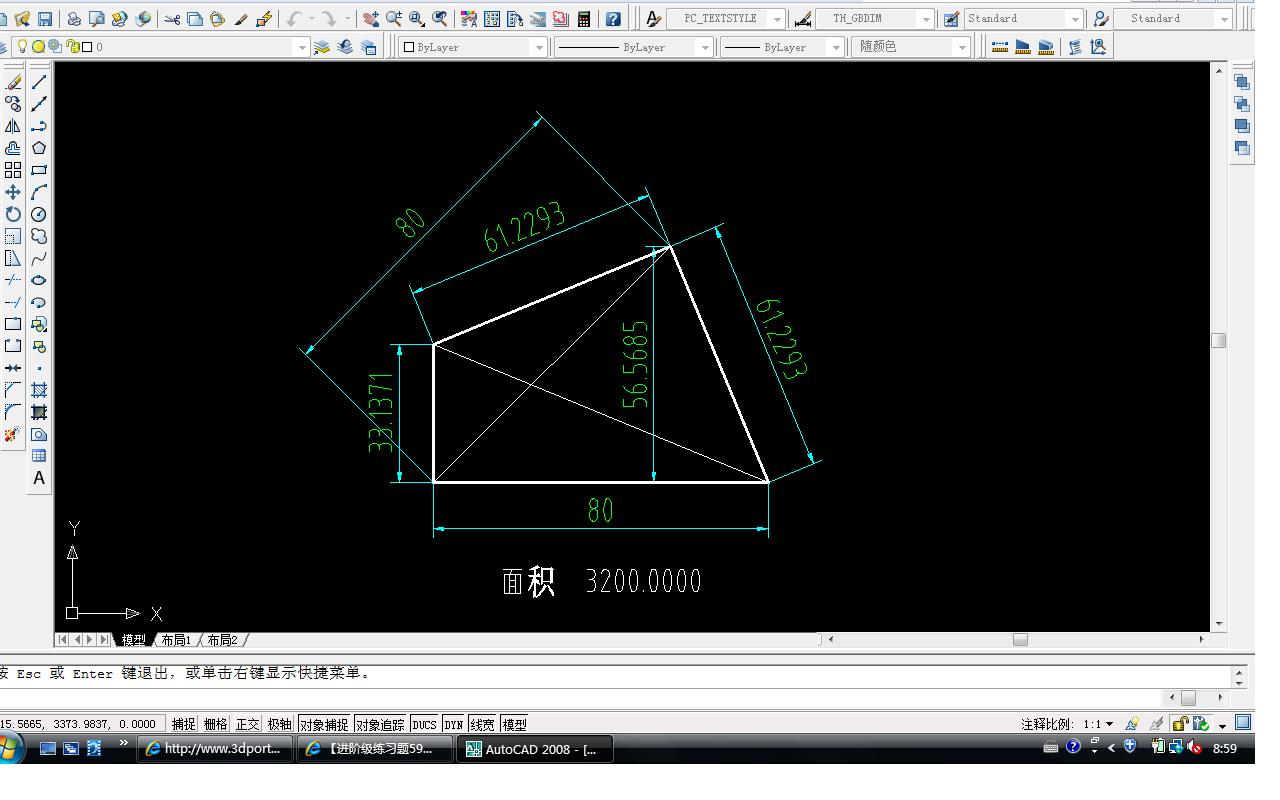Screen dimensions: 1280x800
Task: Pick the Rotate tool
Action: click(13, 214)
